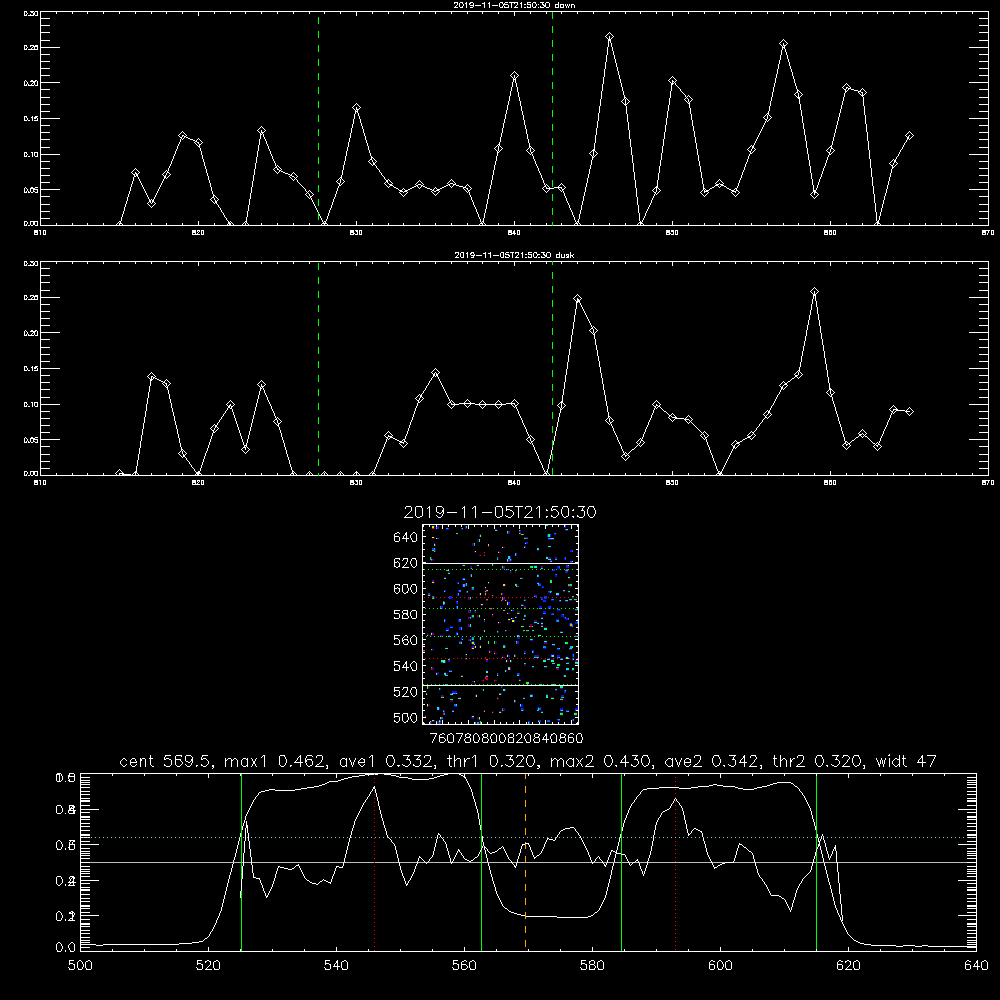Select the bottom plot x-axis label "540"
The image size is (1000, 1000).
tap(336, 966)
